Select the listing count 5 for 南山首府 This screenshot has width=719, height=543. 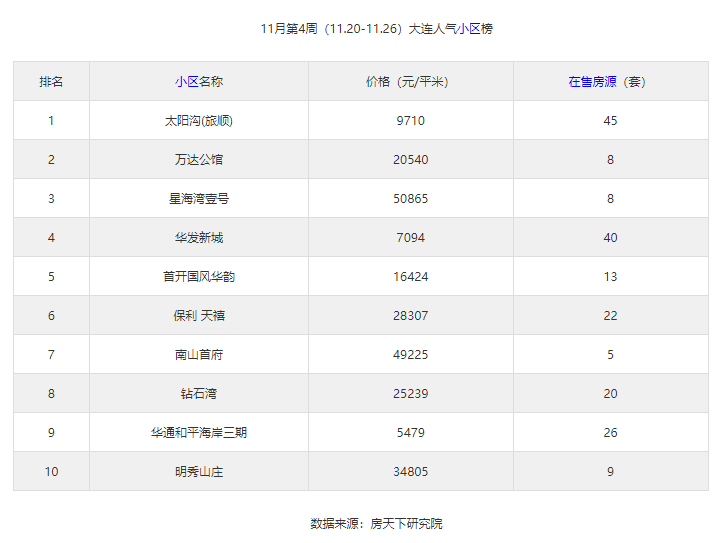(x=610, y=355)
